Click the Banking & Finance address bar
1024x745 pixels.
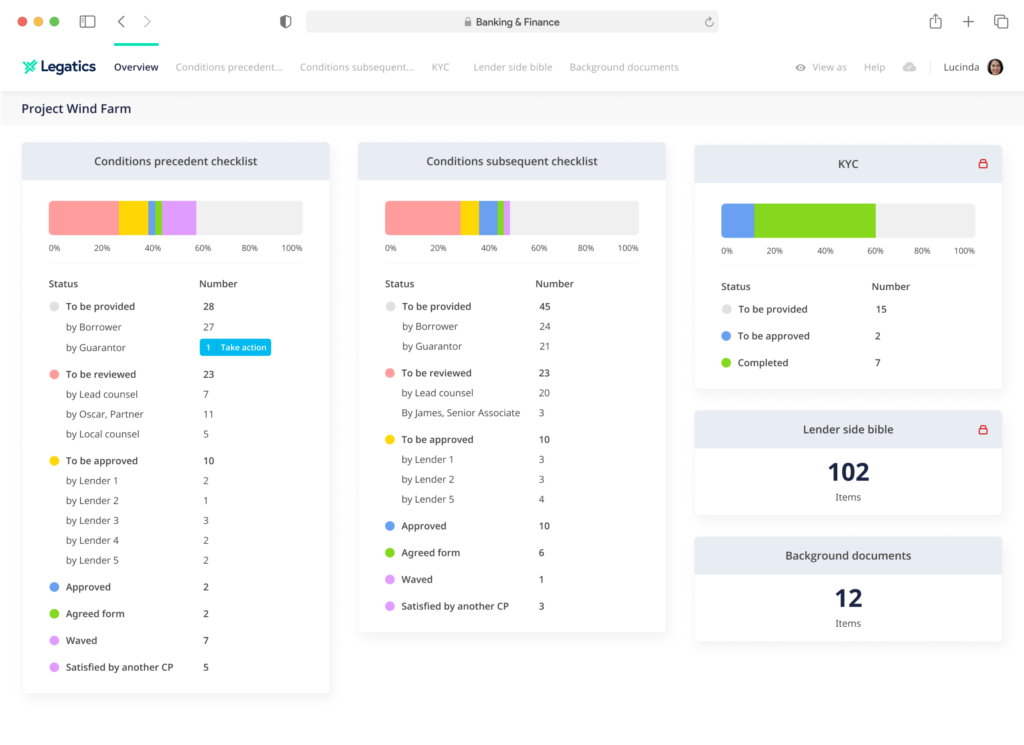tap(512, 22)
